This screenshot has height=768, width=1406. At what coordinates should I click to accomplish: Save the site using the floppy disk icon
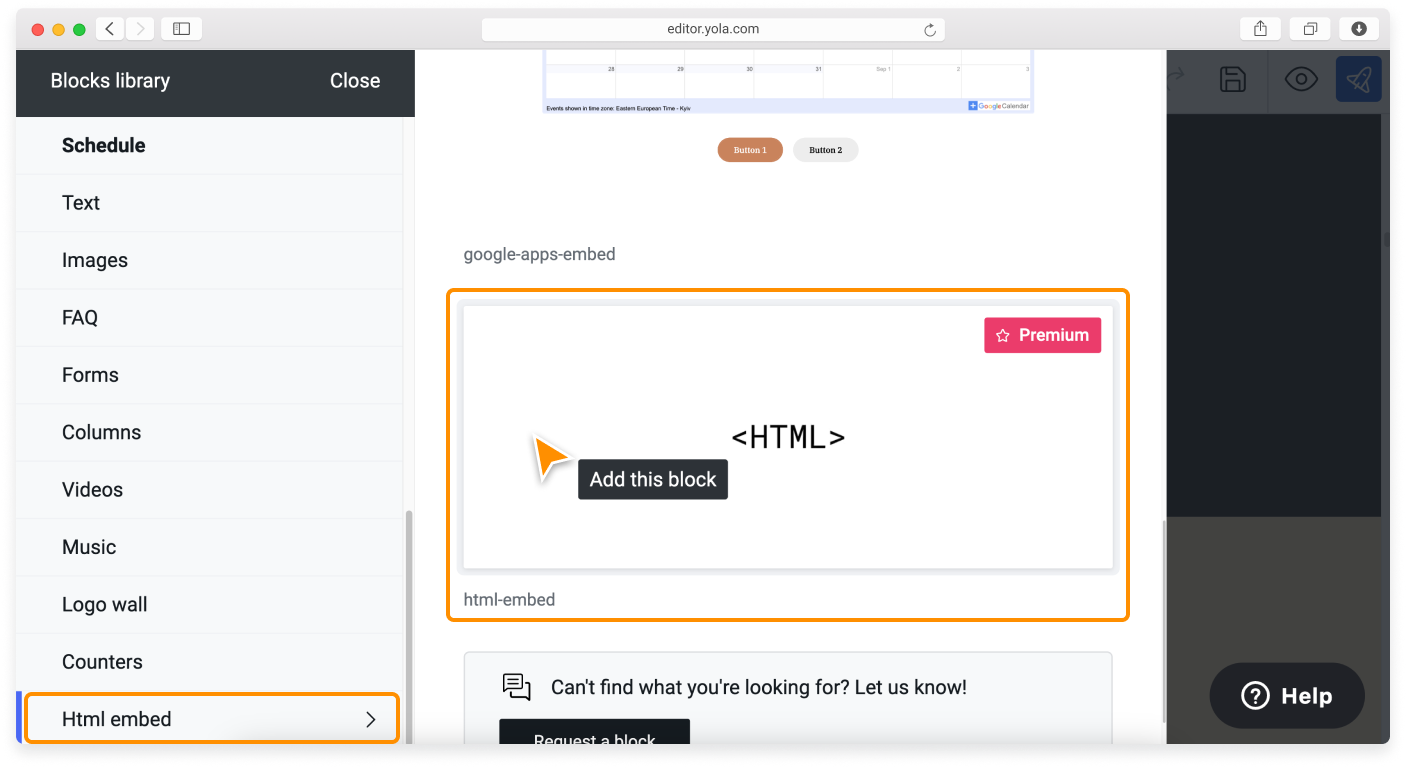(x=1232, y=79)
